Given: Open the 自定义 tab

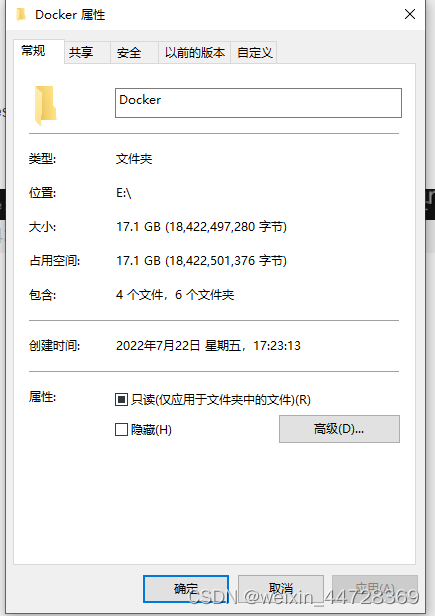Looking at the screenshot, I should tap(254, 52).
